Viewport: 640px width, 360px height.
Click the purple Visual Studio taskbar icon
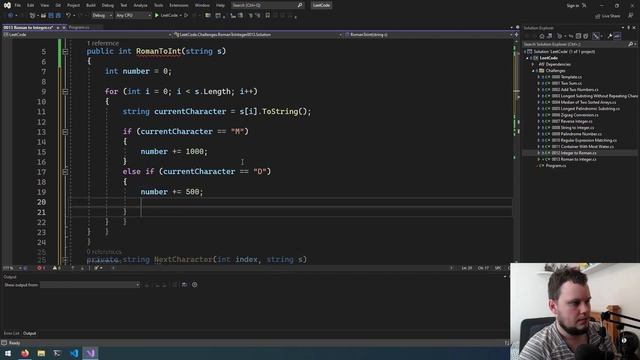click(91, 353)
